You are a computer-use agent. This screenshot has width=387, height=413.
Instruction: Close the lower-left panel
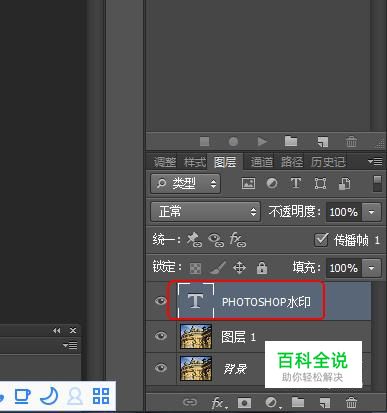pyautogui.click(x=73, y=330)
